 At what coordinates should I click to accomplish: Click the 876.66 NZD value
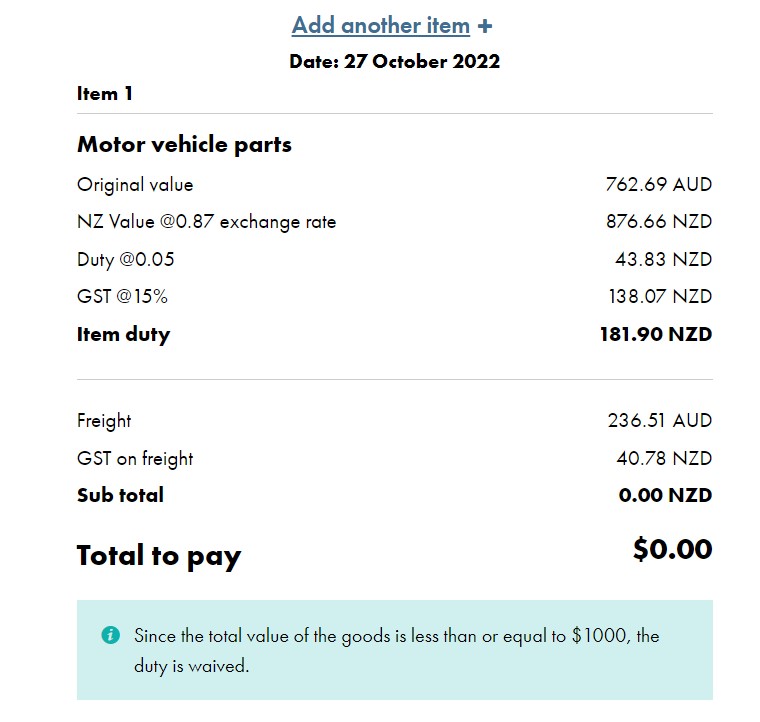point(659,221)
